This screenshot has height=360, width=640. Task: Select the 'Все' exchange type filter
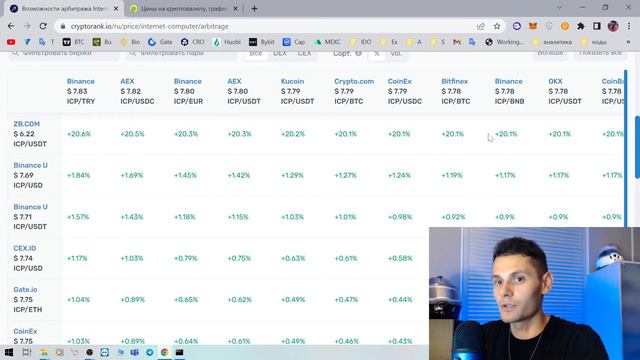(256, 53)
